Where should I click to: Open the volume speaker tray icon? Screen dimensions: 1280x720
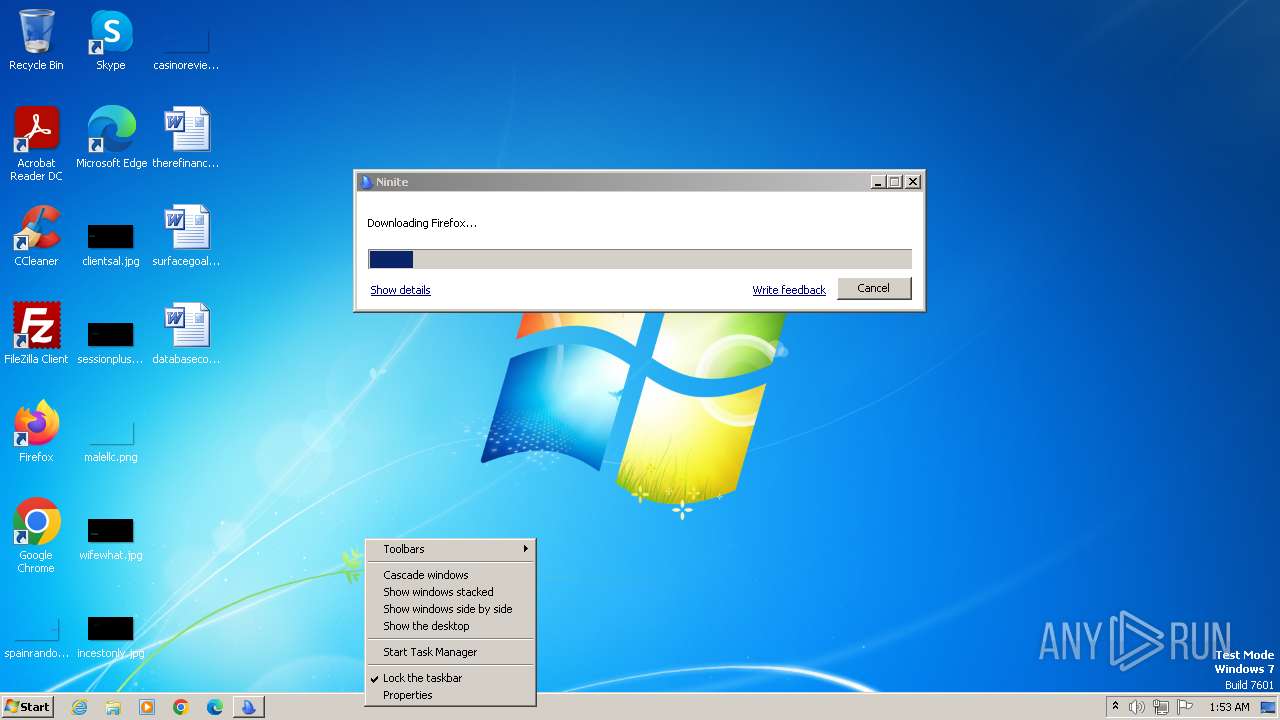pos(1137,707)
